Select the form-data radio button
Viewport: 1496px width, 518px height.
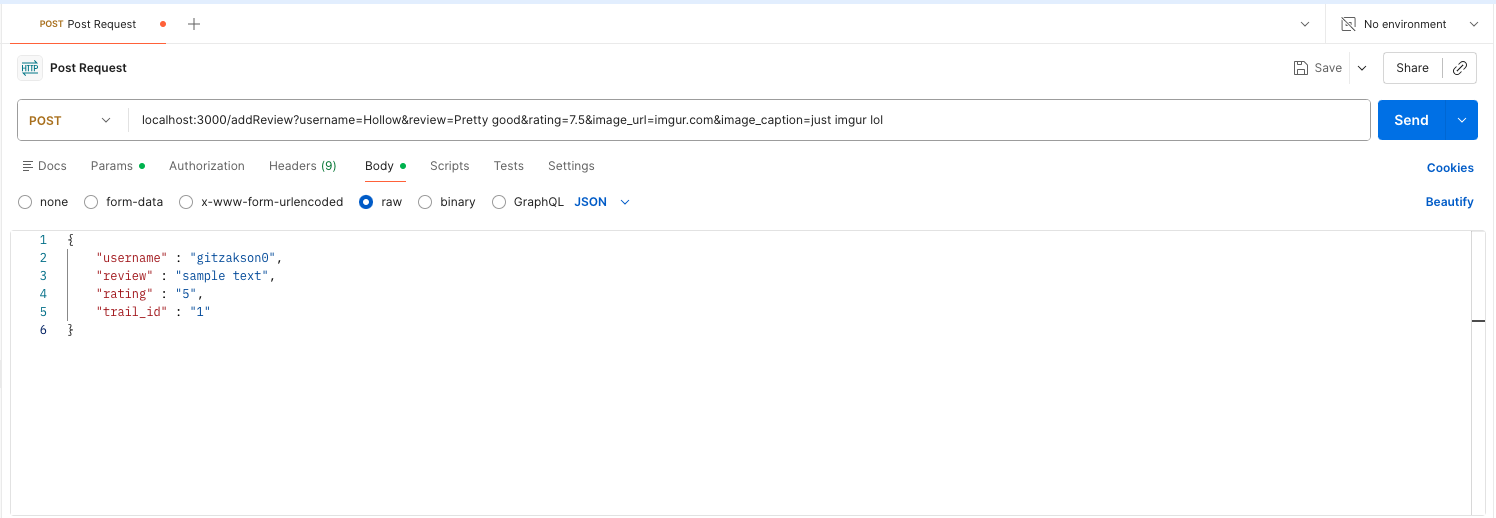[x=91, y=202]
